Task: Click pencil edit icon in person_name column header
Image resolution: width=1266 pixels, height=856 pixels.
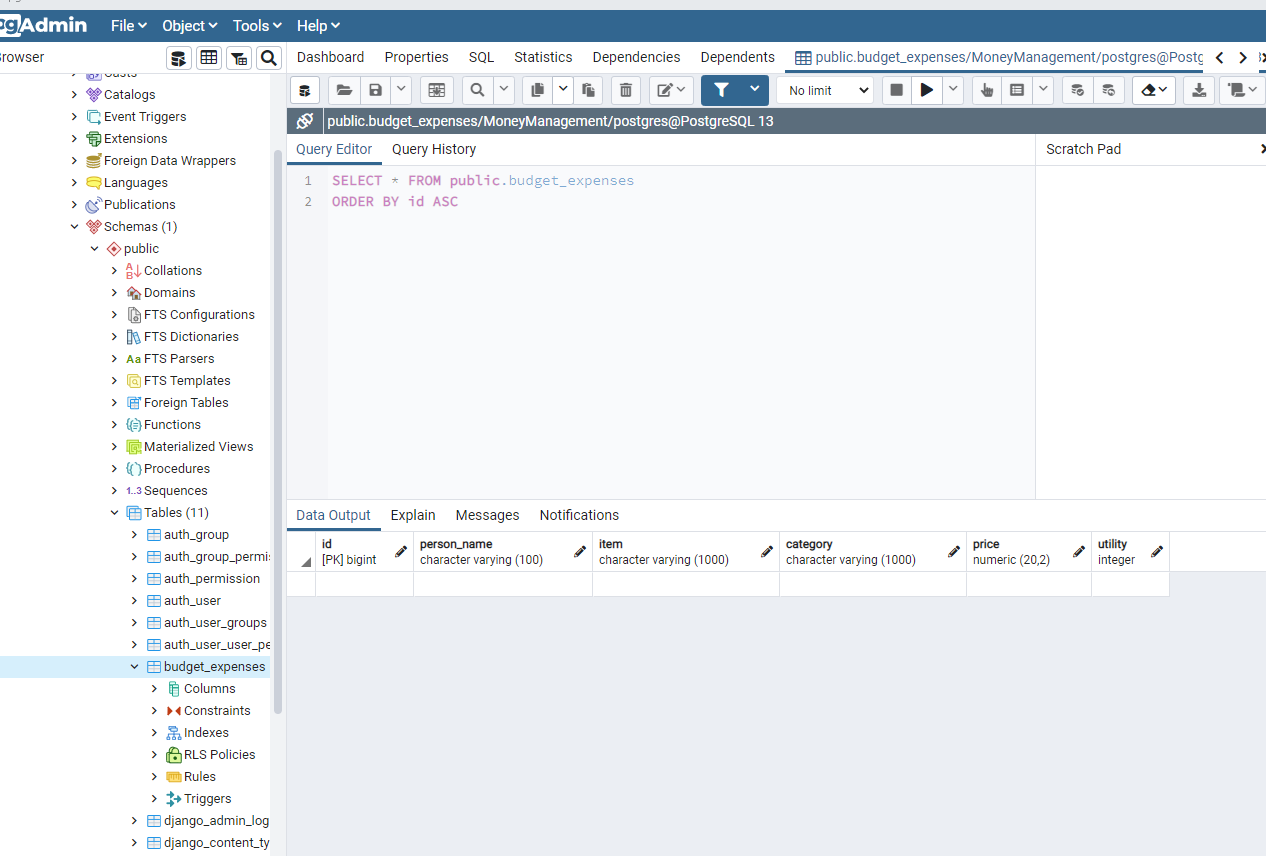Action: pyautogui.click(x=579, y=551)
